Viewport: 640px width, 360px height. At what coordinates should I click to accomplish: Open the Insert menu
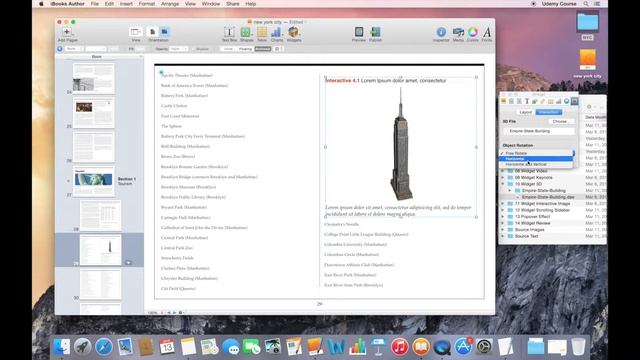pyautogui.click(x=126, y=4)
